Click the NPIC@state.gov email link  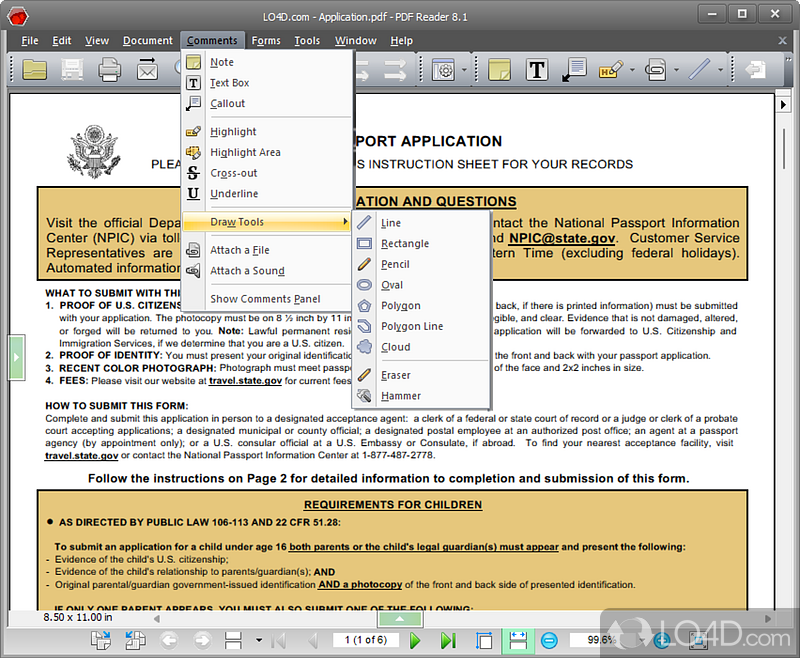[562, 238]
